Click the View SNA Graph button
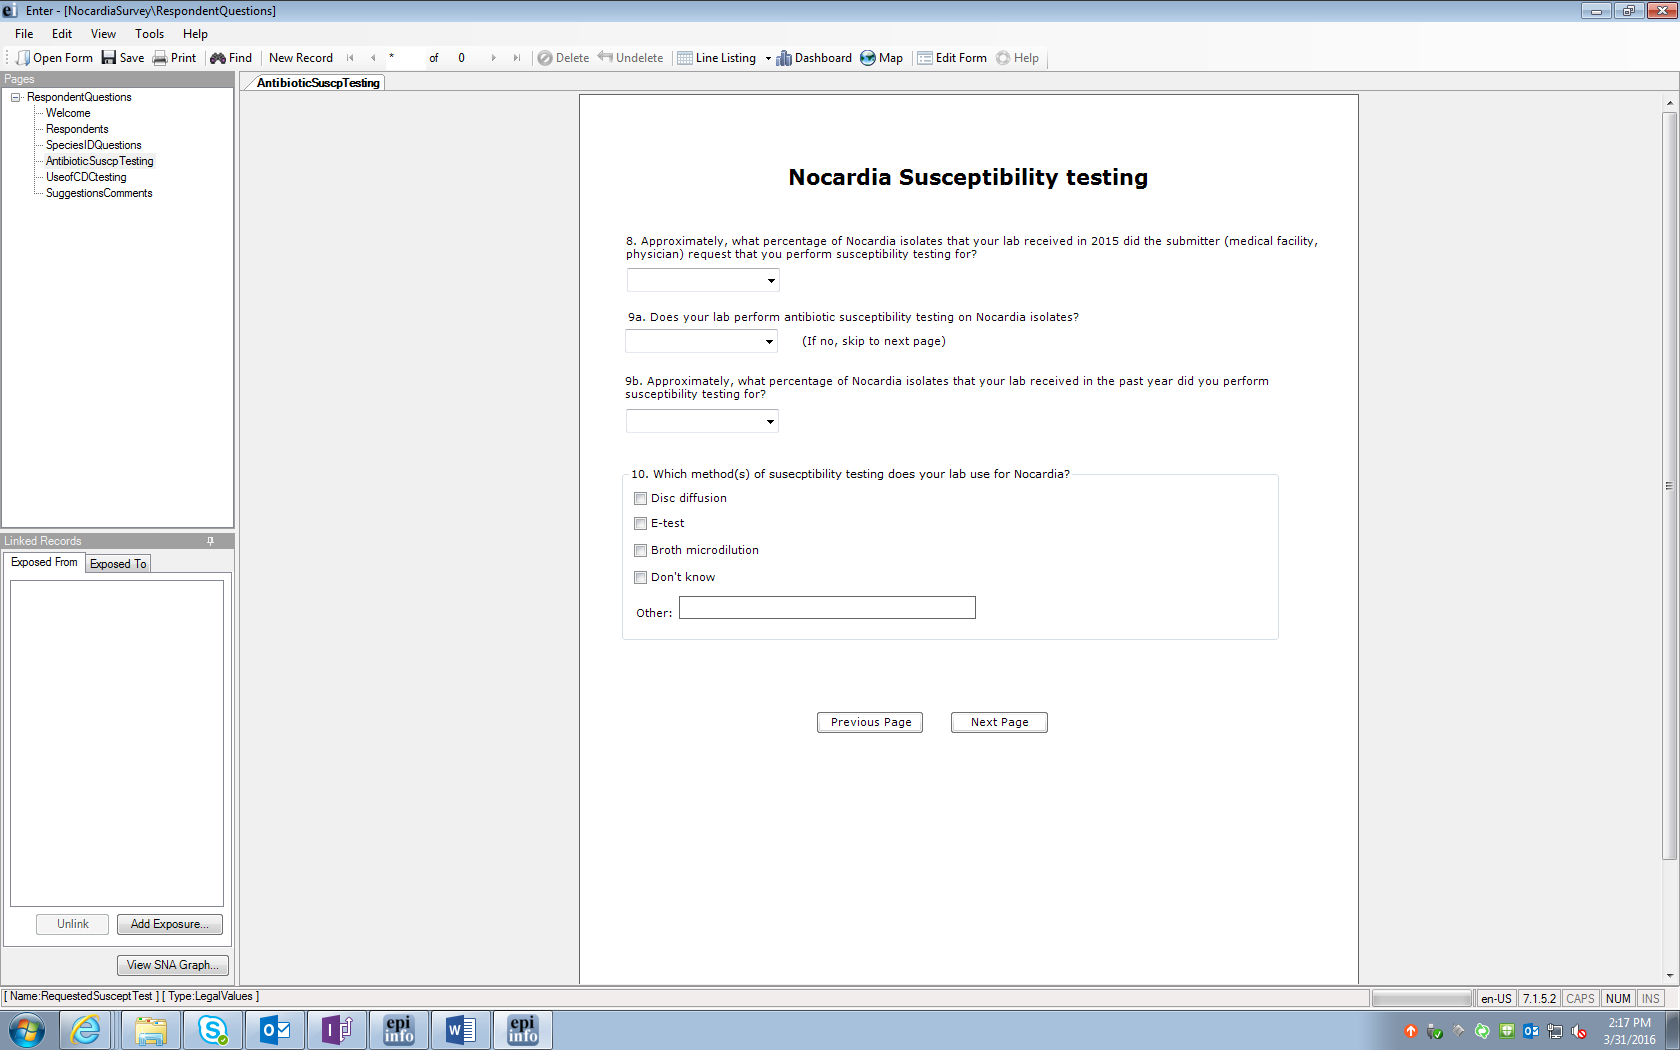Viewport: 1680px width, 1050px height. (173, 965)
